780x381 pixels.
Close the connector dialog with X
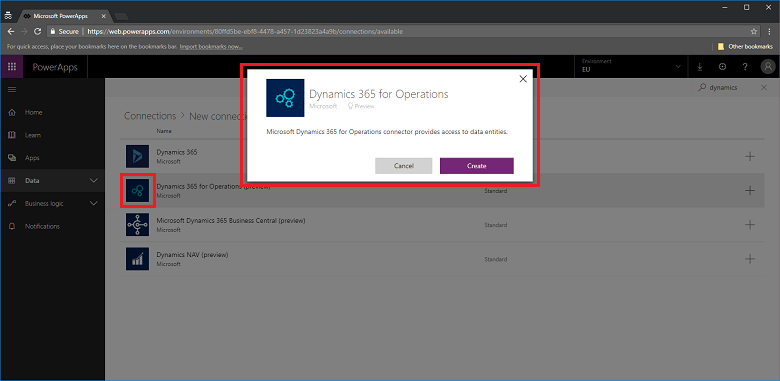tap(523, 79)
